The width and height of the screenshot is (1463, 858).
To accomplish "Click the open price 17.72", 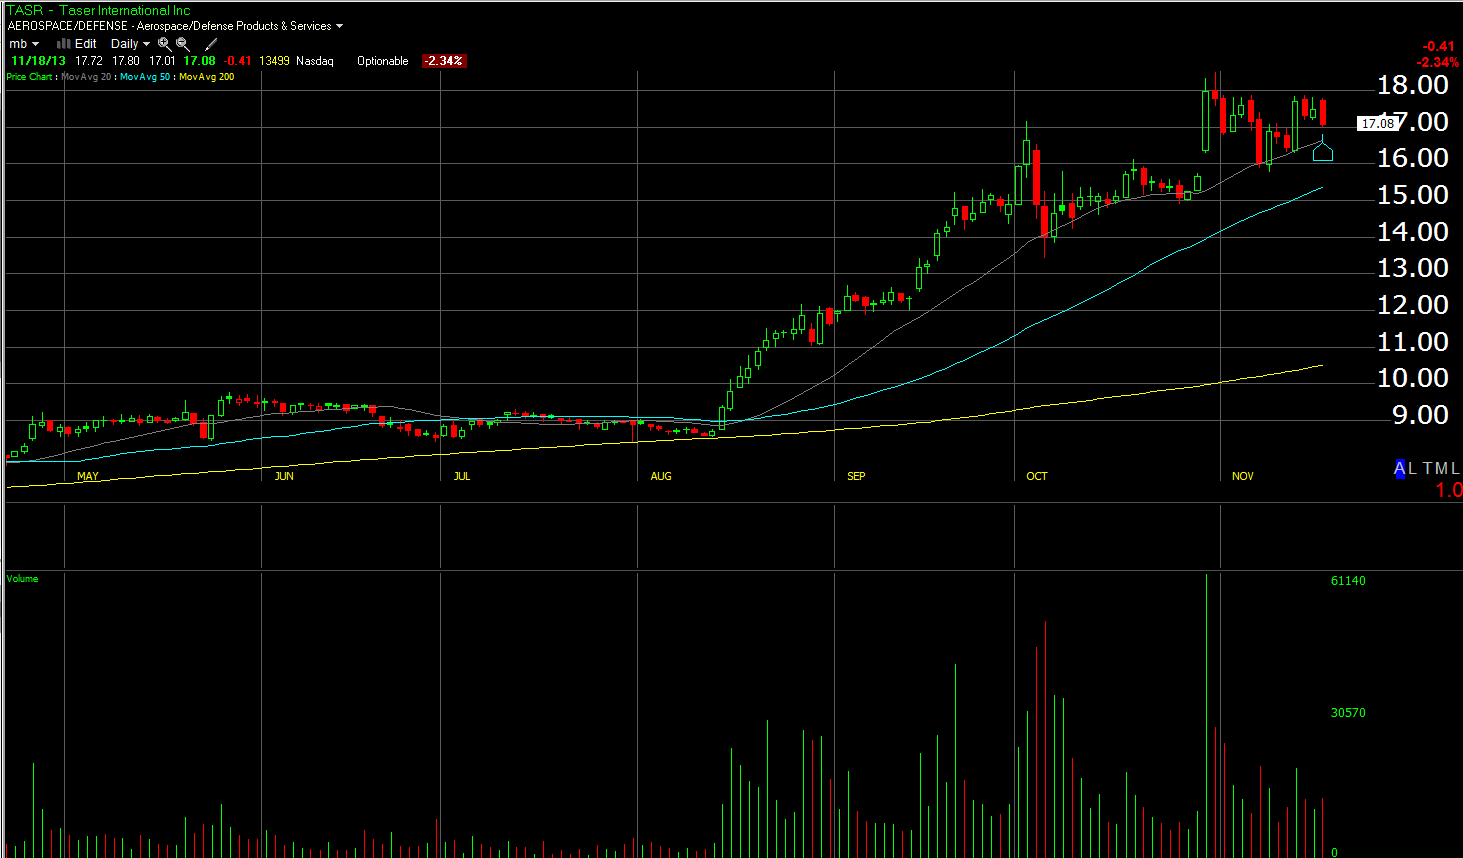I will 89,61.
